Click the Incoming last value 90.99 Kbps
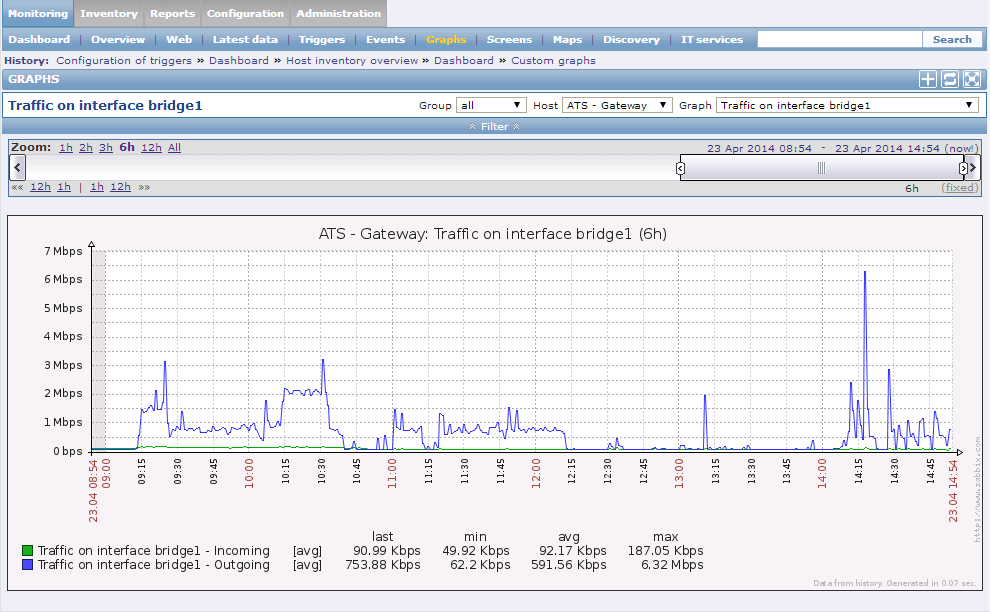The width and height of the screenshot is (990, 612). pyautogui.click(x=386, y=551)
